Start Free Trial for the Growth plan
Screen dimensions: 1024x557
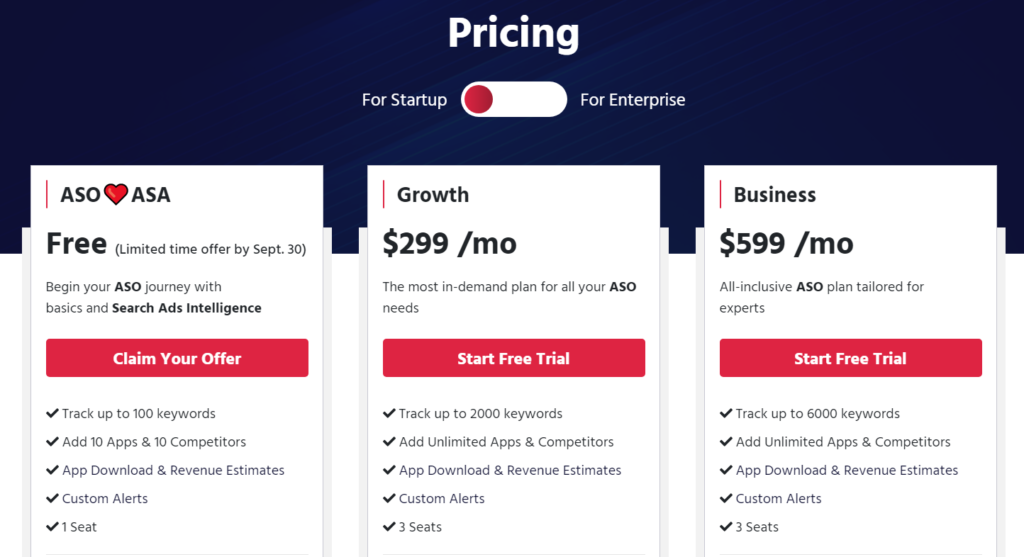pos(514,358)
